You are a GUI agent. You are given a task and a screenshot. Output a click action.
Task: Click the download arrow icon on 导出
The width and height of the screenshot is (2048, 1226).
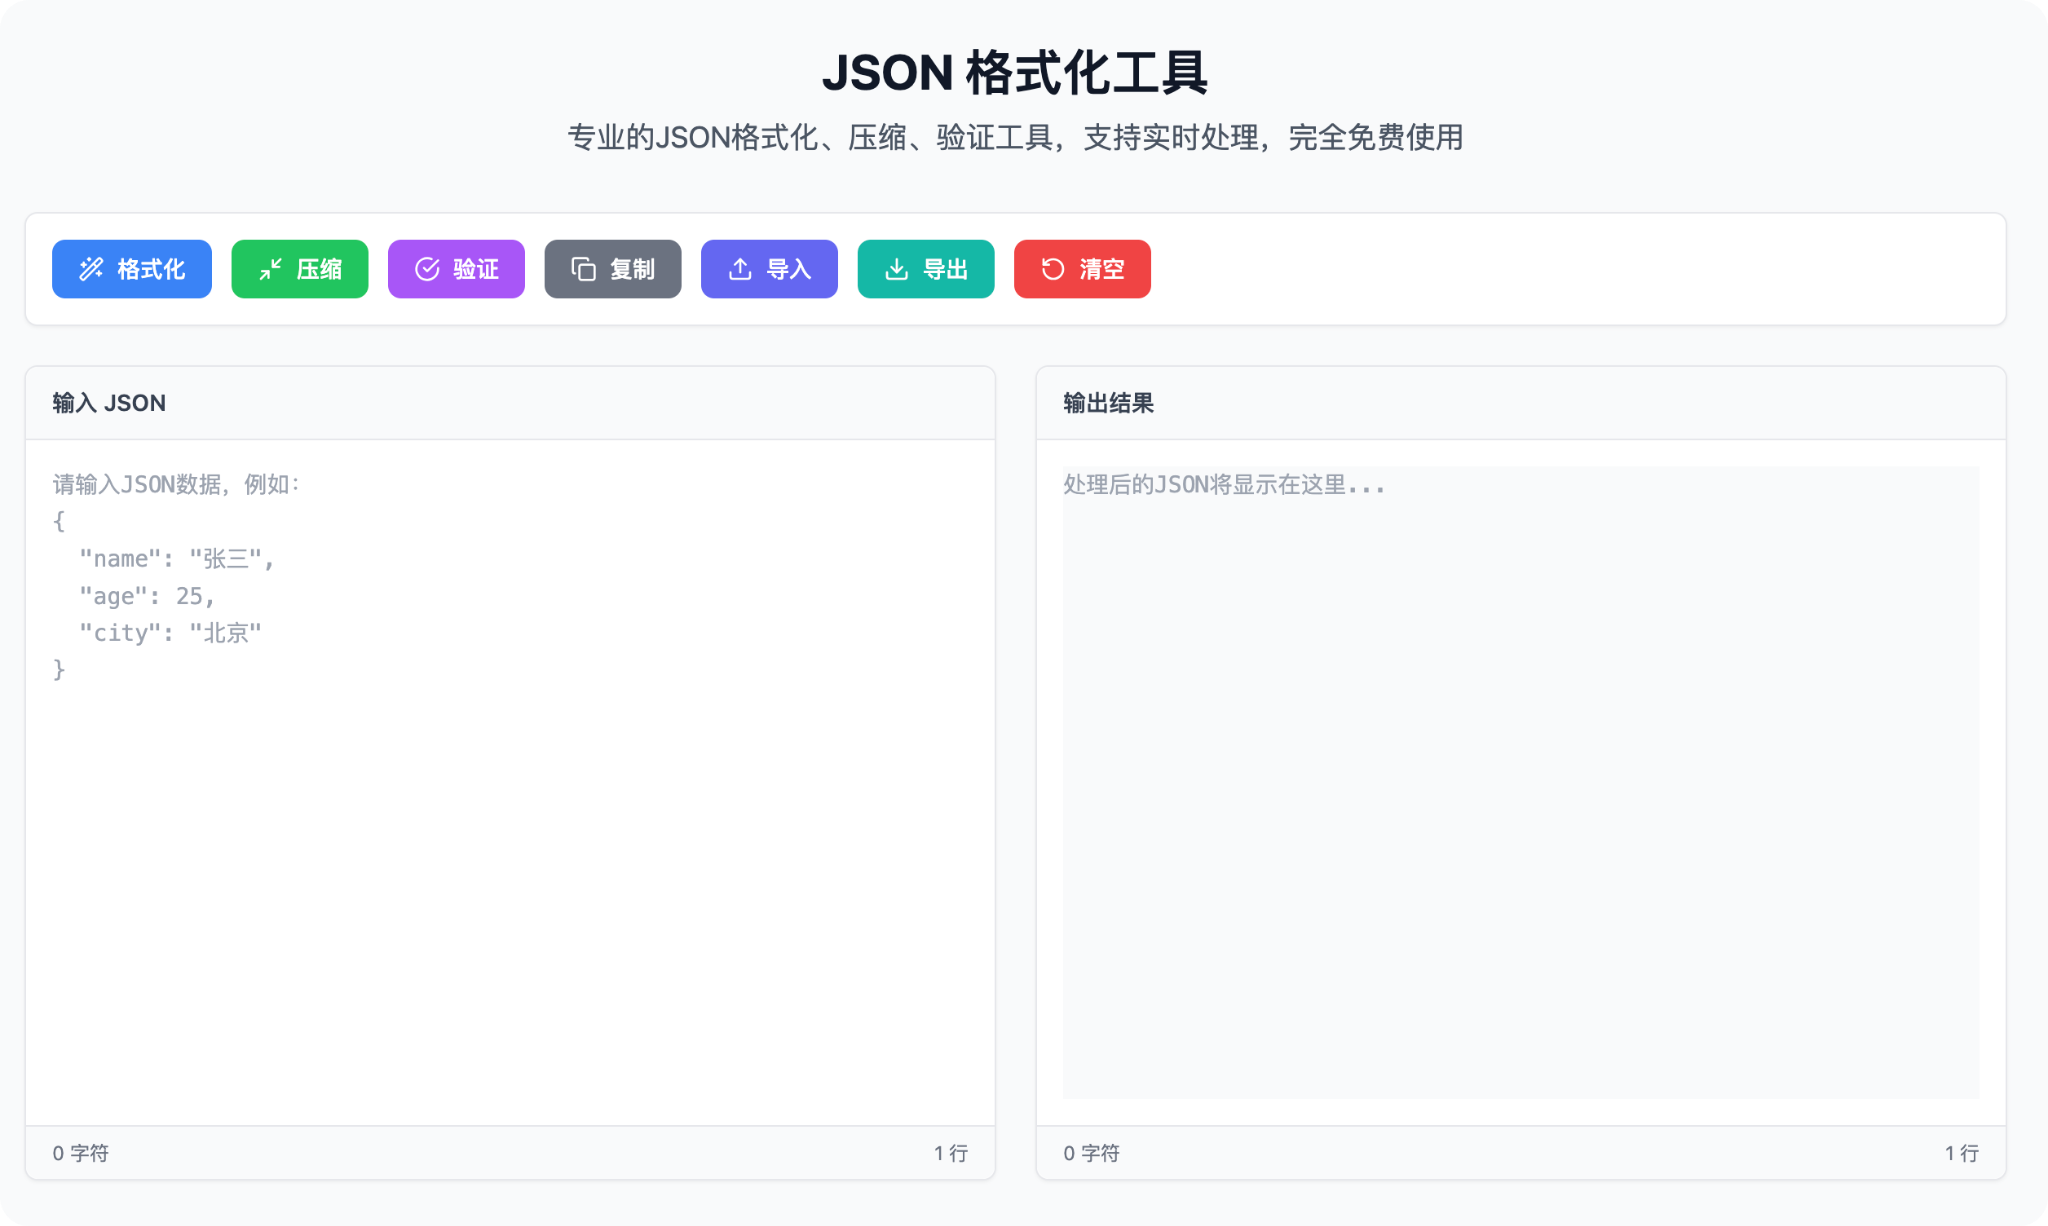pos(897,269)
